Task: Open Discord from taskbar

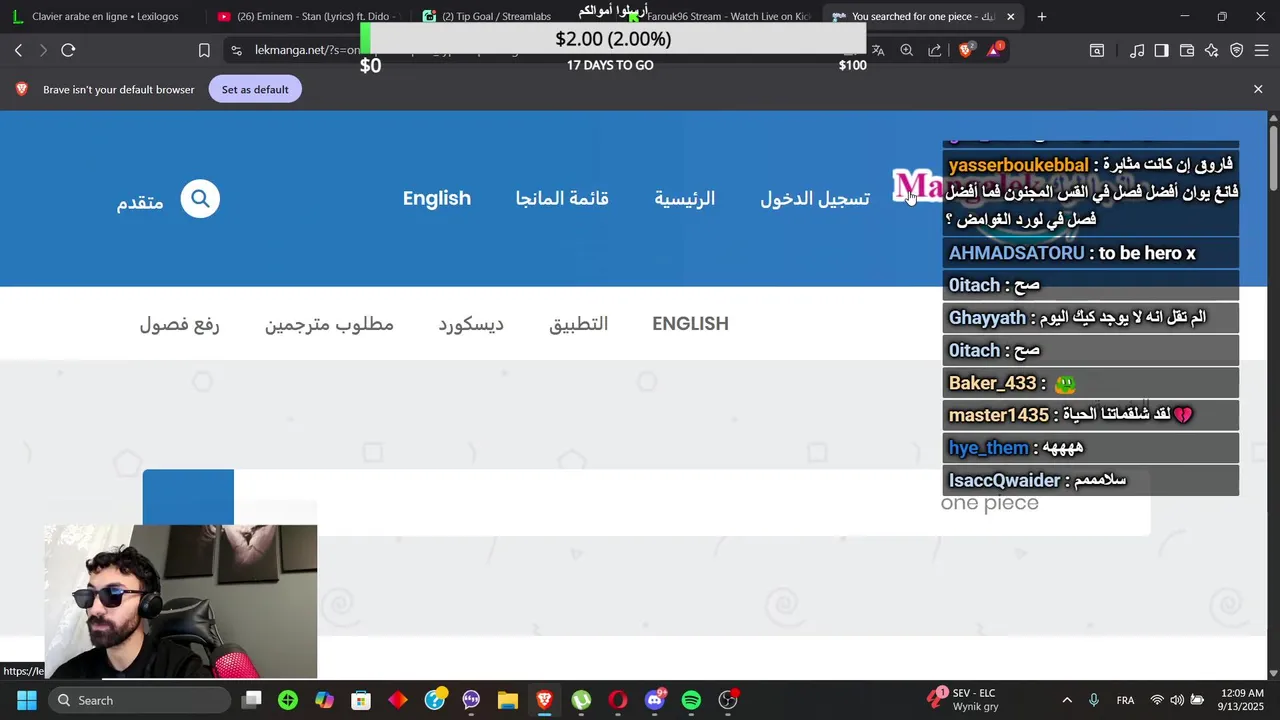Action: coord(655,700)
